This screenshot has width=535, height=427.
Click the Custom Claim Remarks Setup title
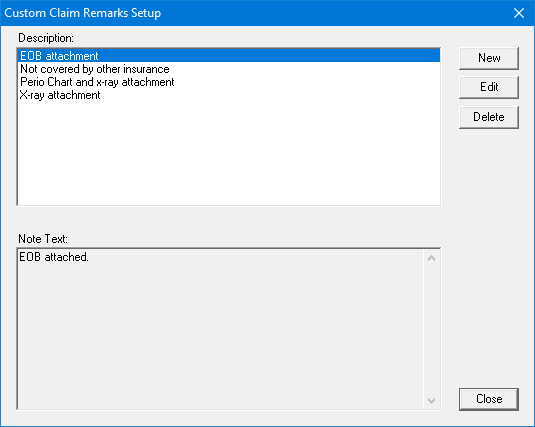pos(83,13)
